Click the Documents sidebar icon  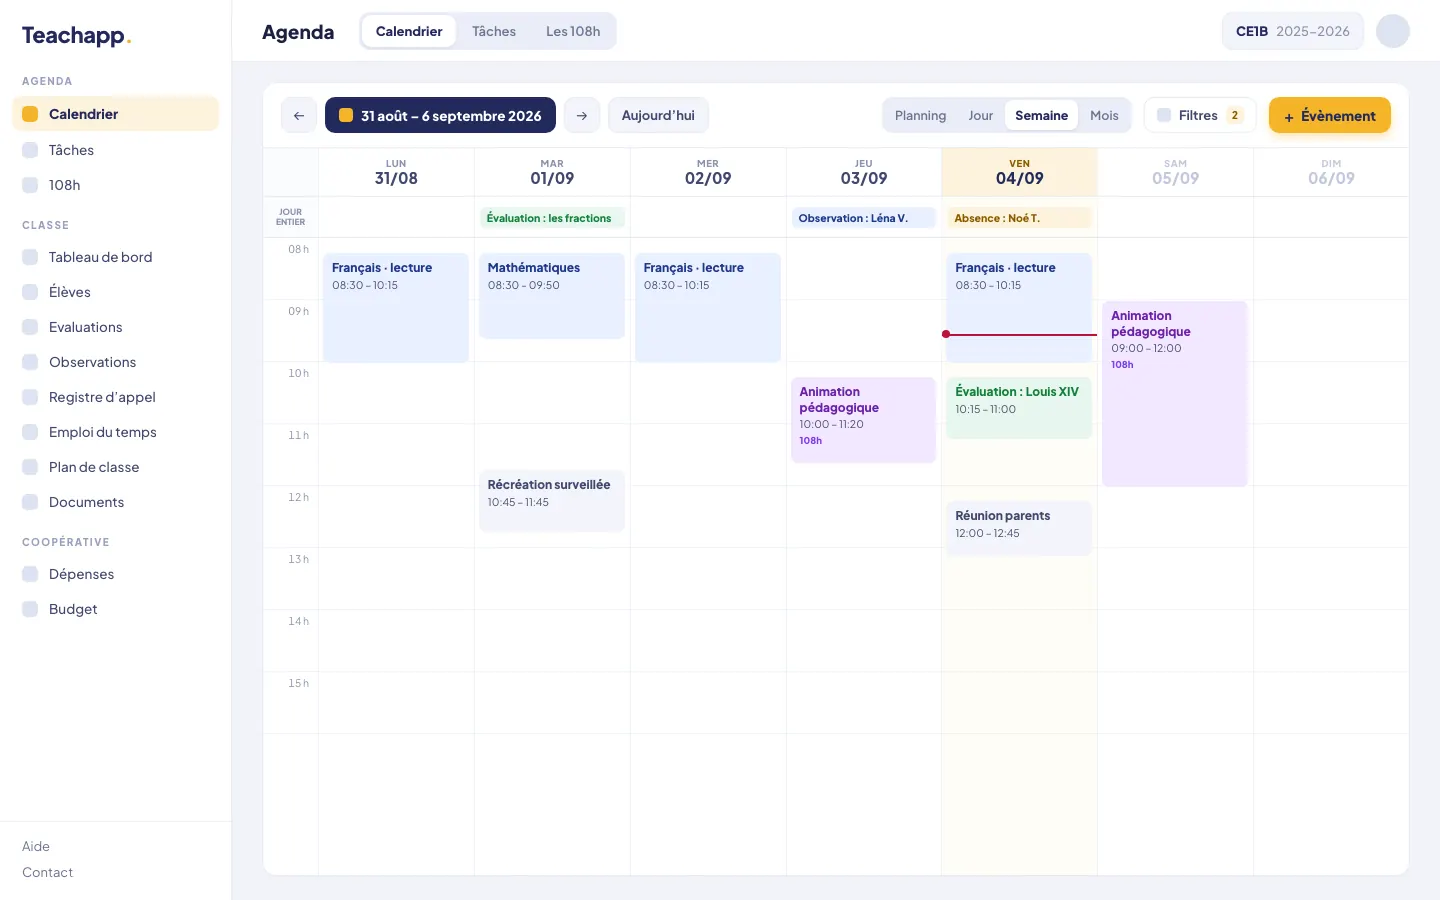30,502
